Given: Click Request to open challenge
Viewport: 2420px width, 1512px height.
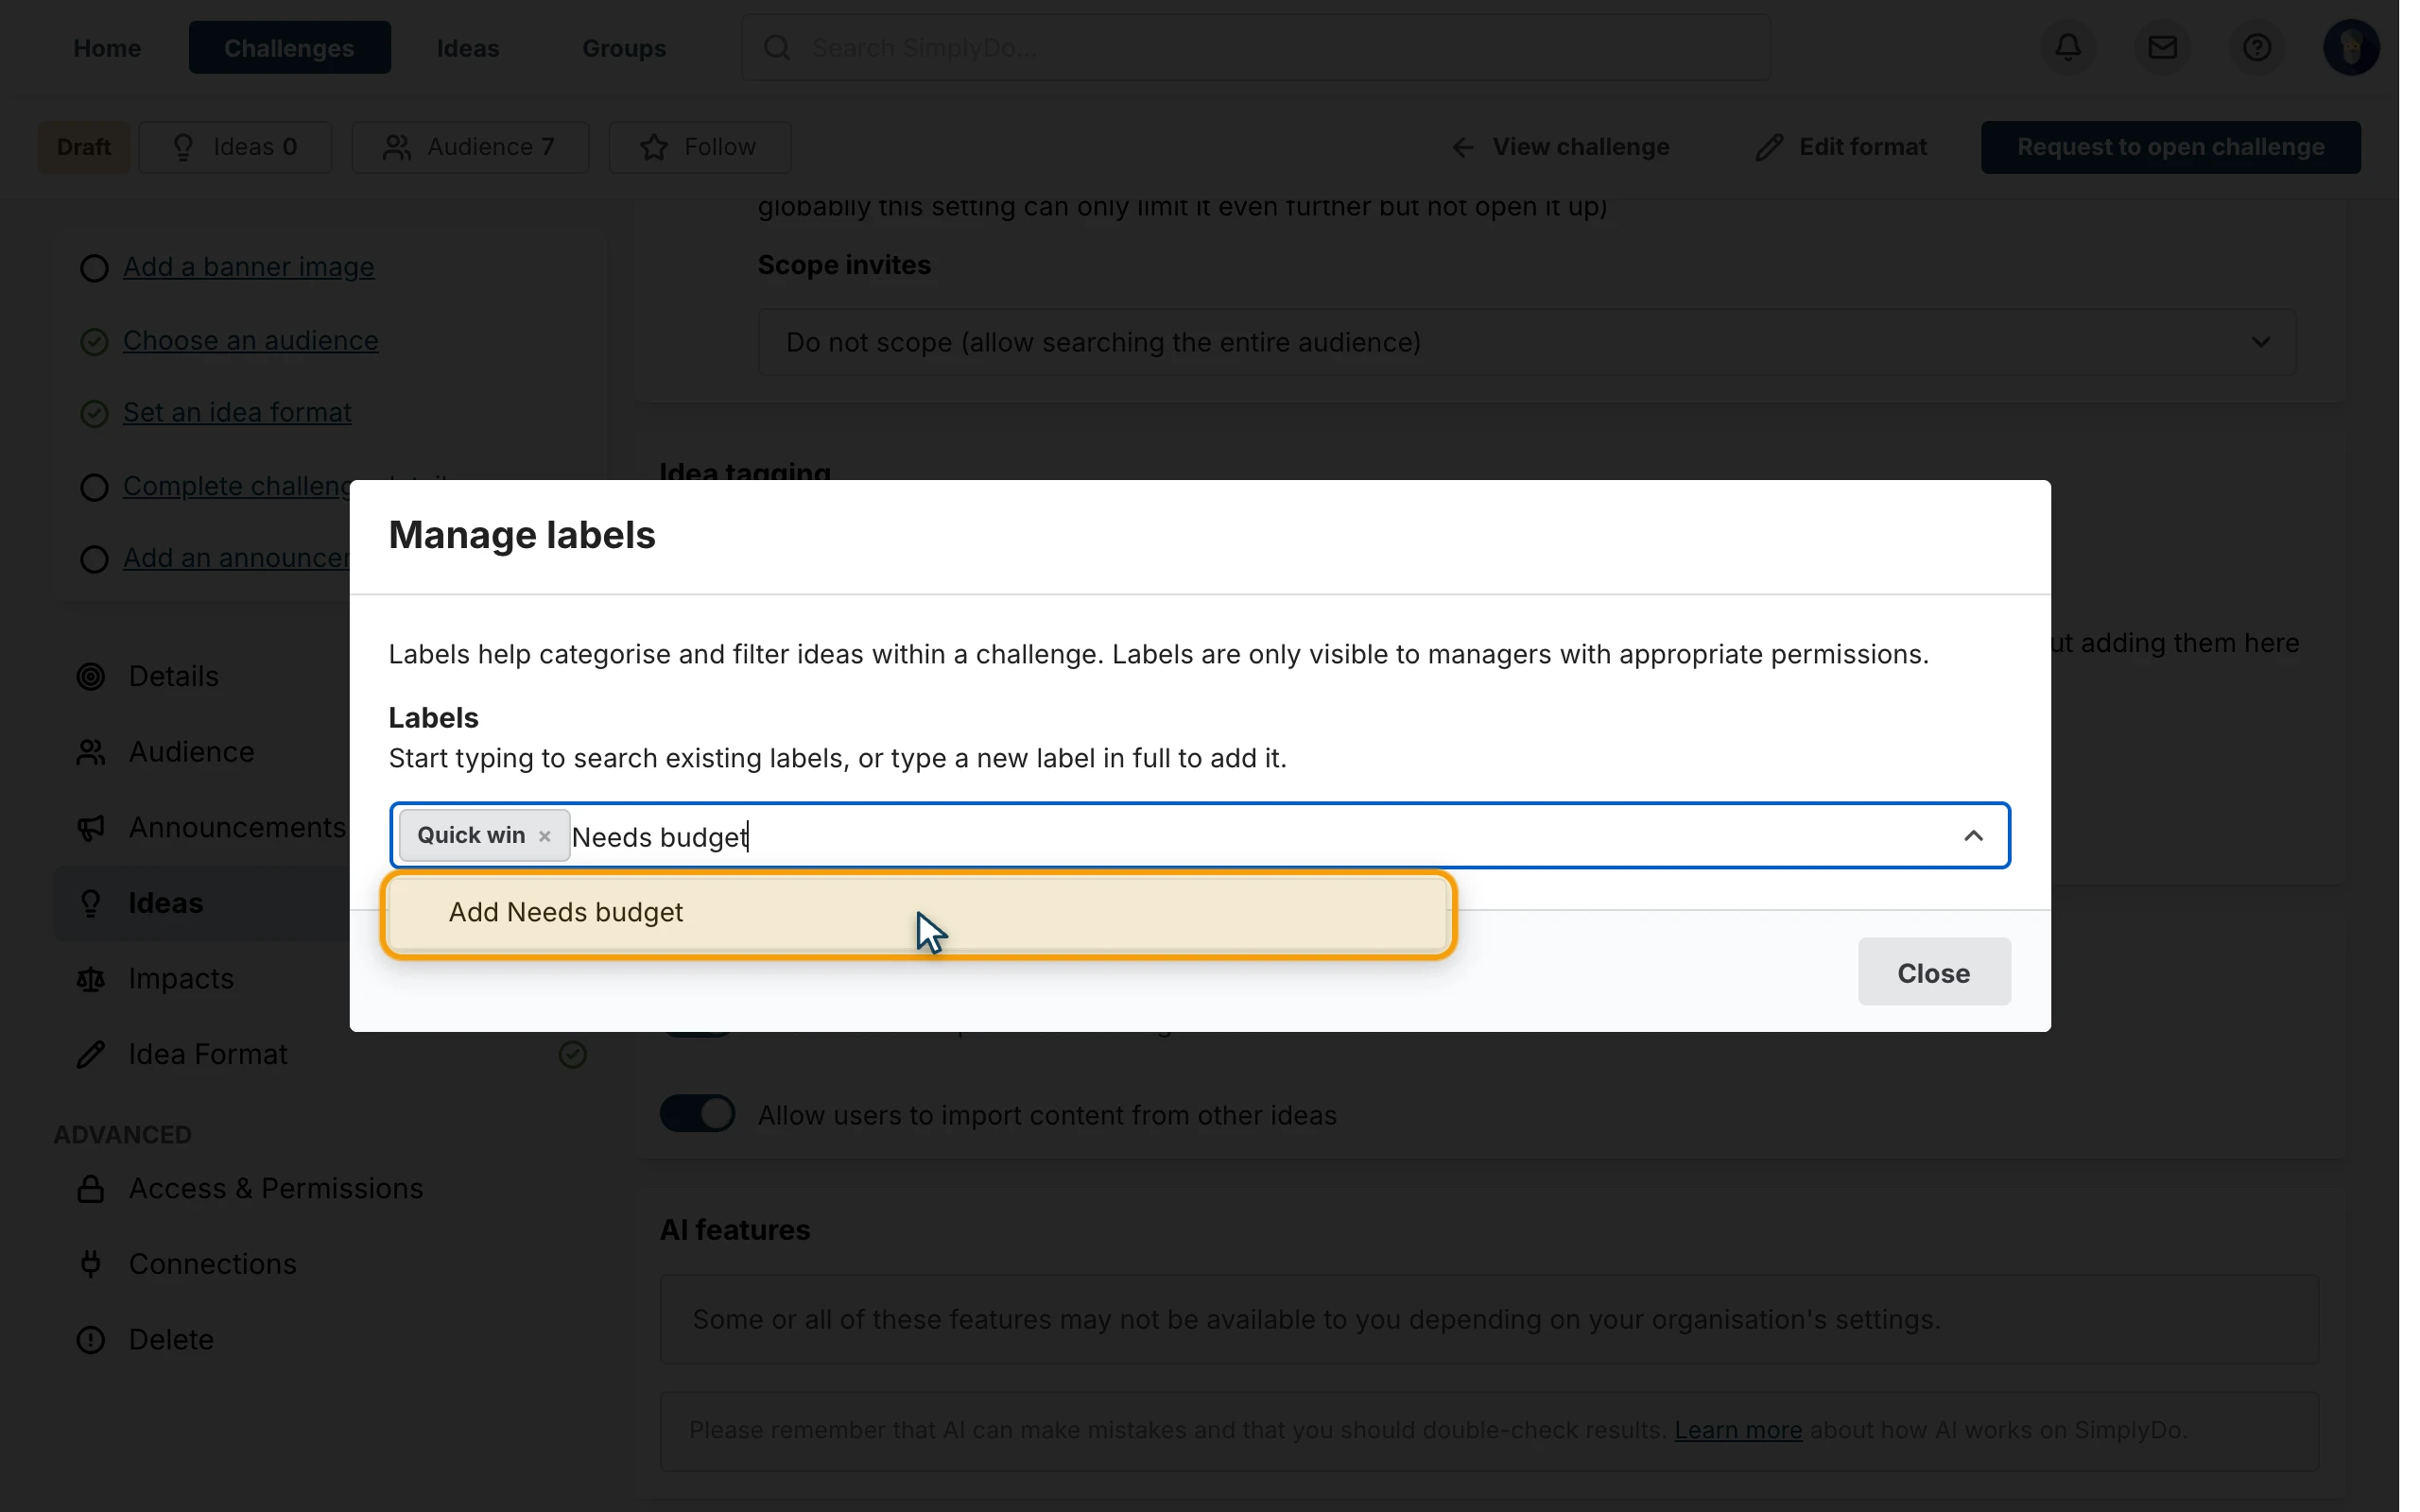Looking at the screenshot, I should (2170, 147).
